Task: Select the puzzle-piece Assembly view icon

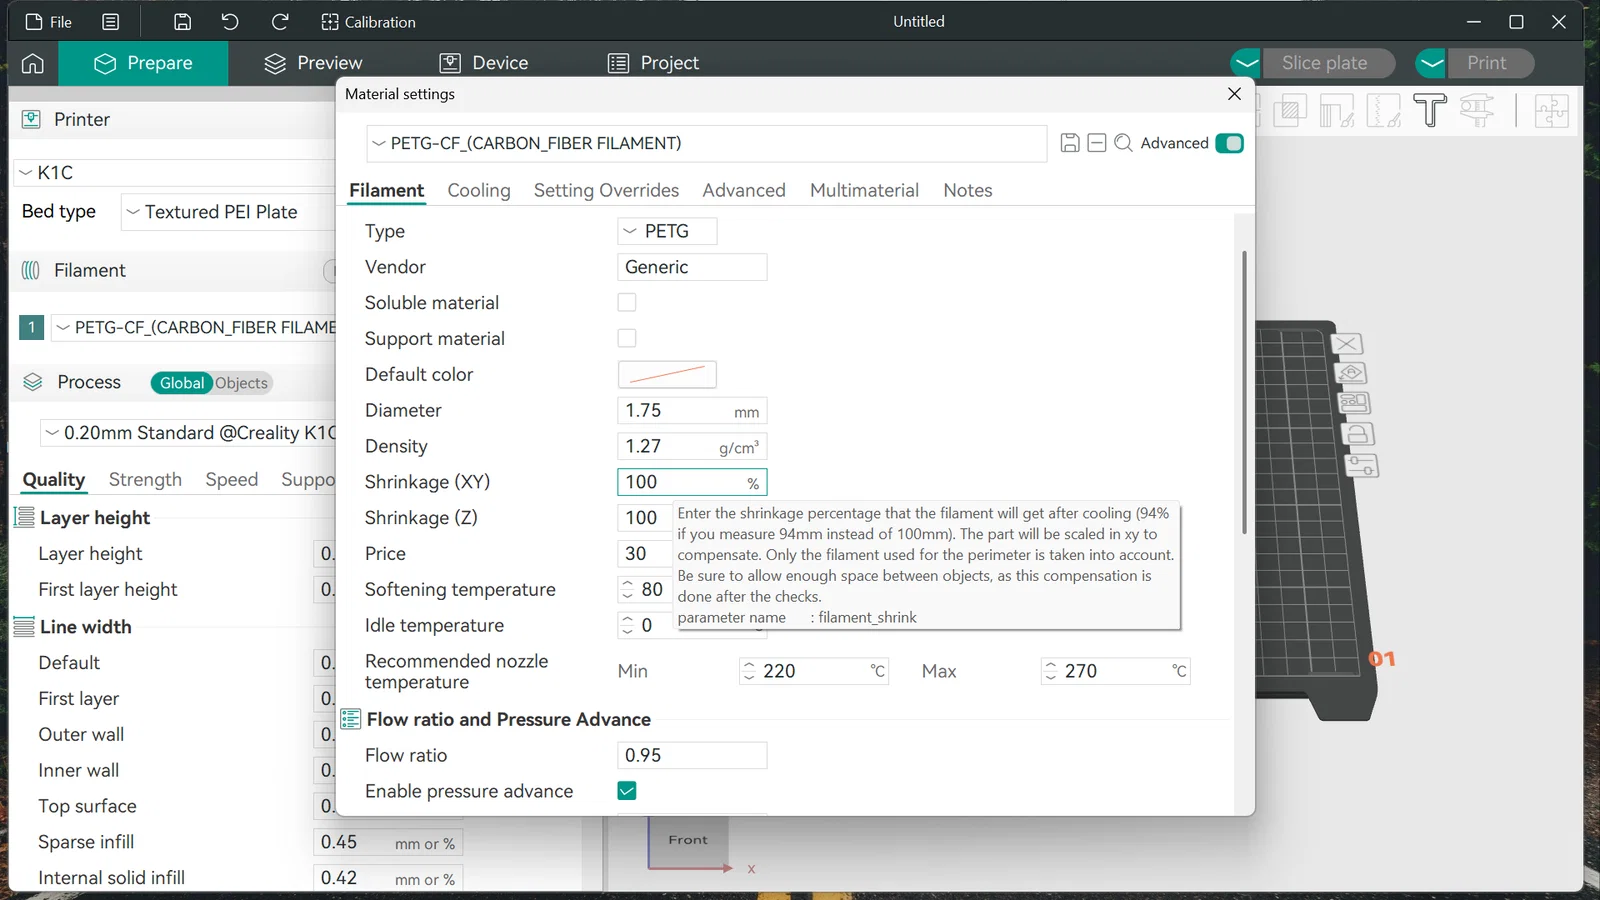Action: [x=1551, y=110]
